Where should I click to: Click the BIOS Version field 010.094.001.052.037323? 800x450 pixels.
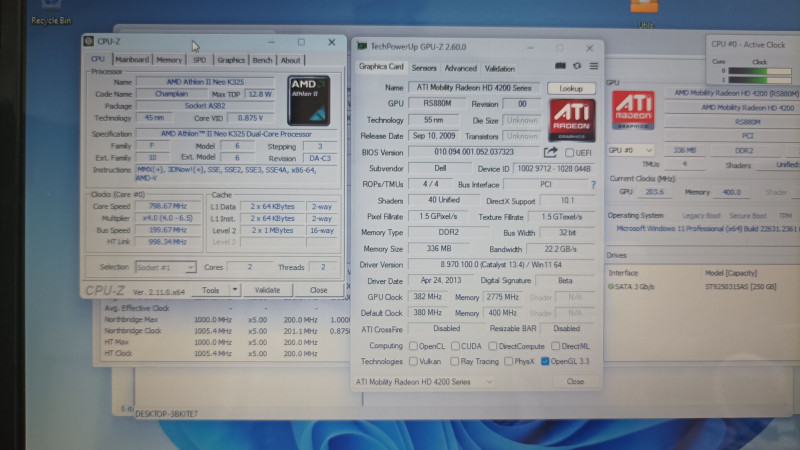pos(474,152)
